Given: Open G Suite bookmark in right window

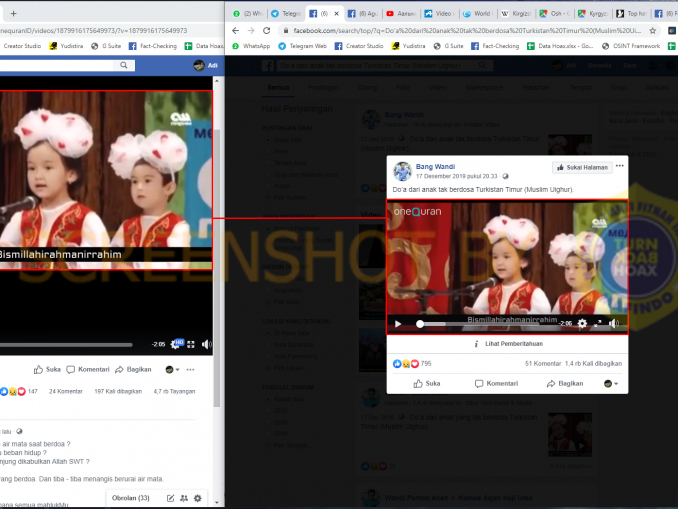Looking at the screenshot, I should tap(448, 46).
